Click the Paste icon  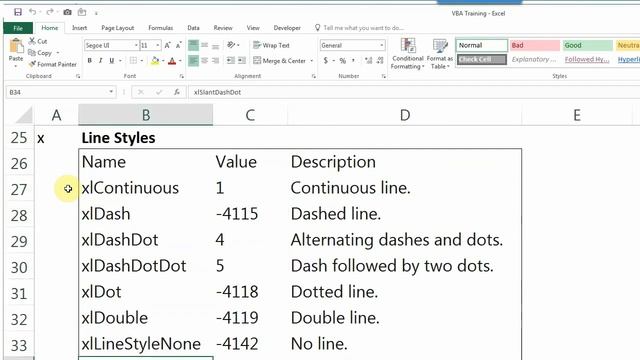point(16,47)
